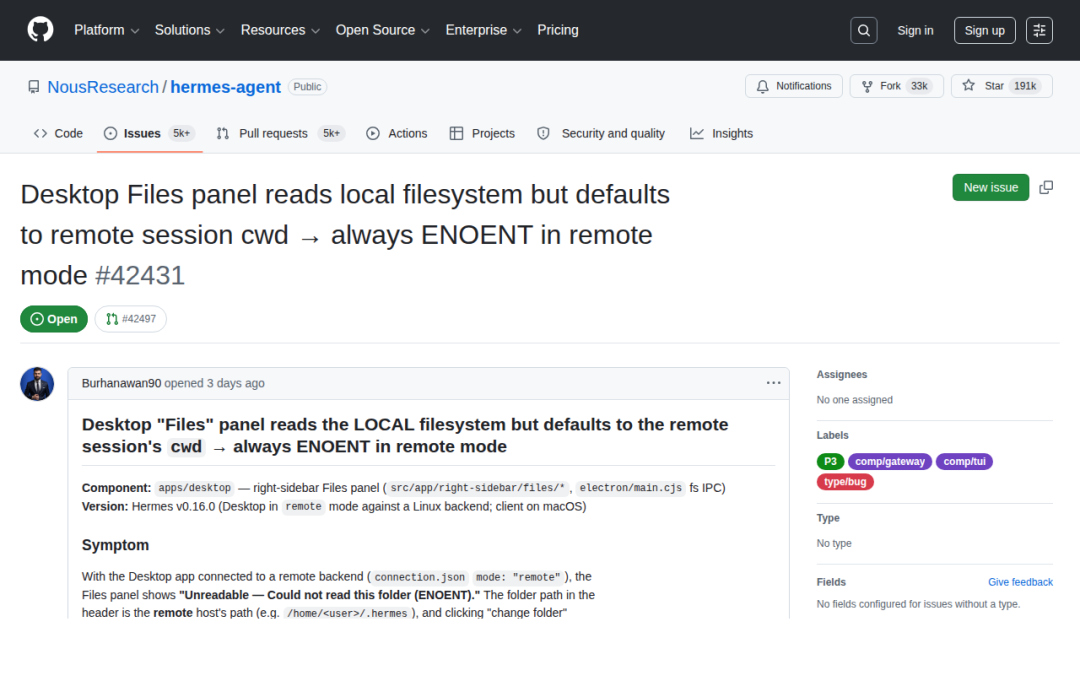Expand the Platform menu
The image size is (1080, 692).
click(107, 30)
